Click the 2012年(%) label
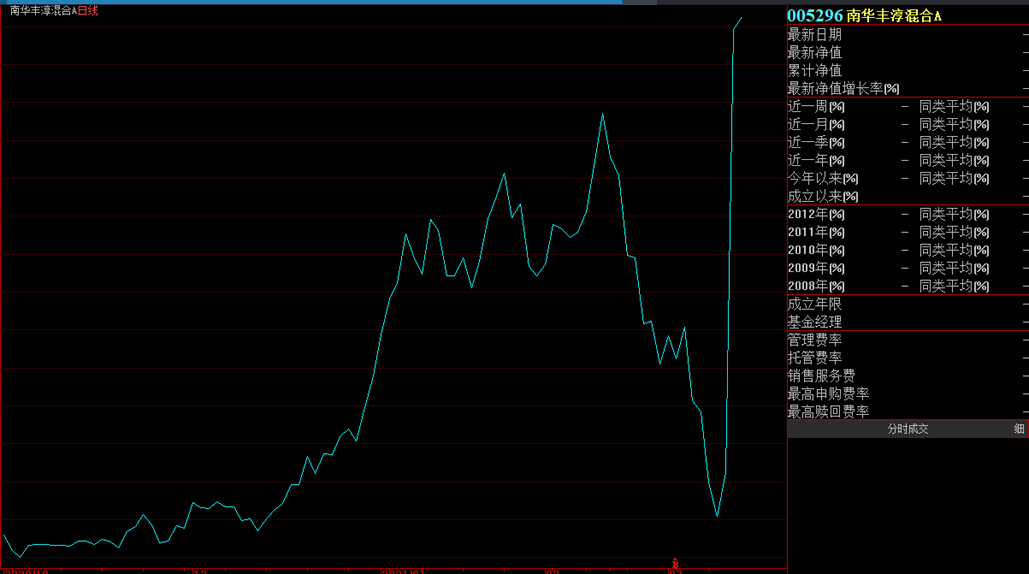The width and height of the screenshot is (1029, 574). pyautogui.click(x=816, y=215)
